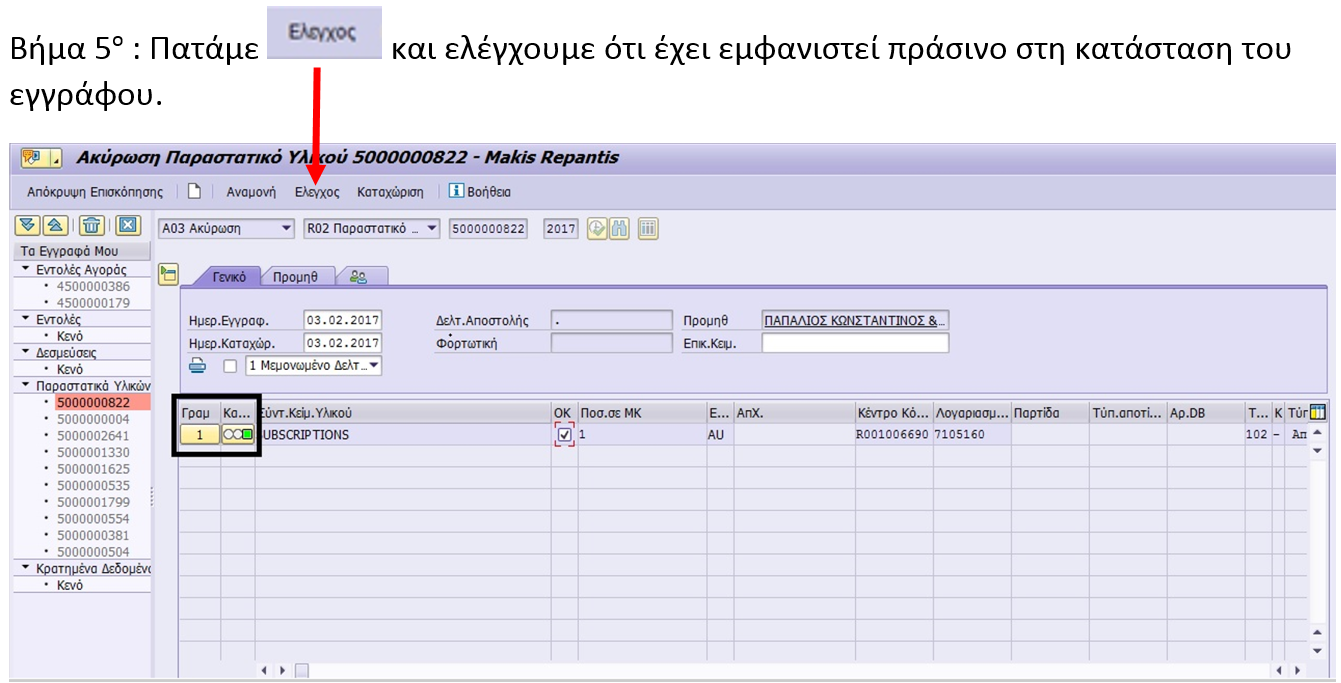Open vendor link ΠΑΠΑΛΙΟΣ ΚΩΝΣΤΑΝΤΙΝΟΣ

tap(854, 320)
